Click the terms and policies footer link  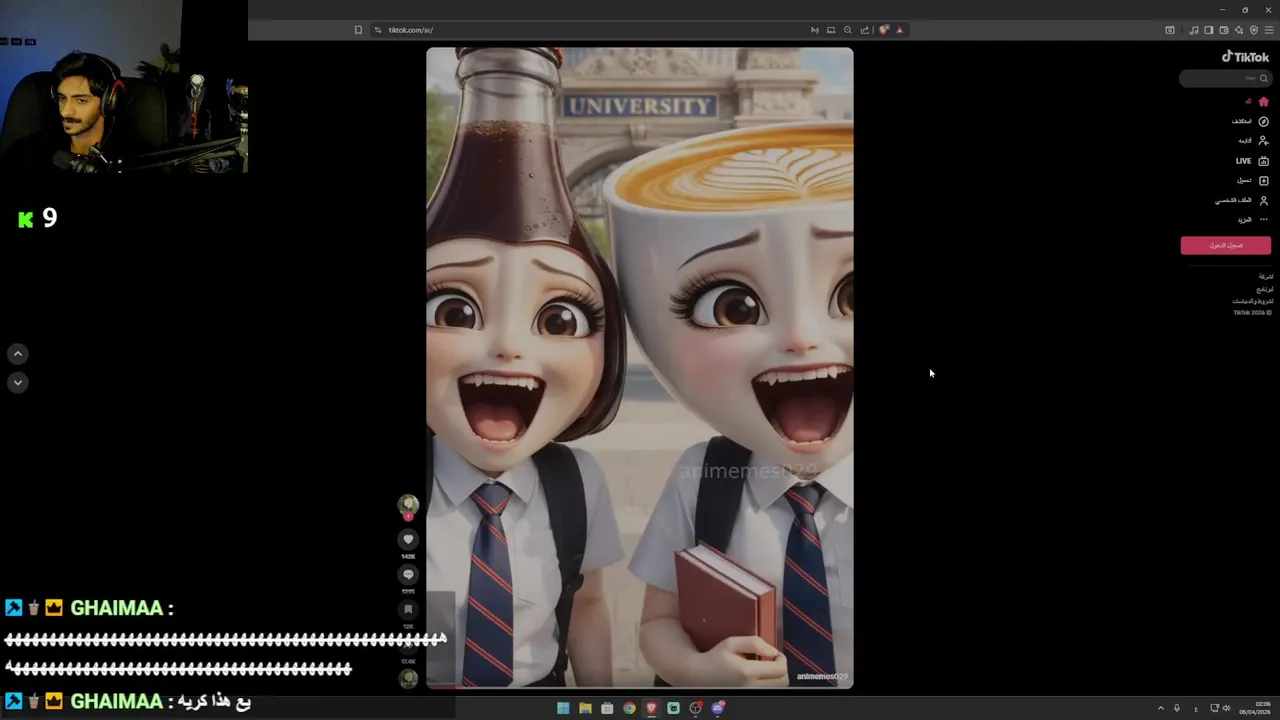[1253, 301]
